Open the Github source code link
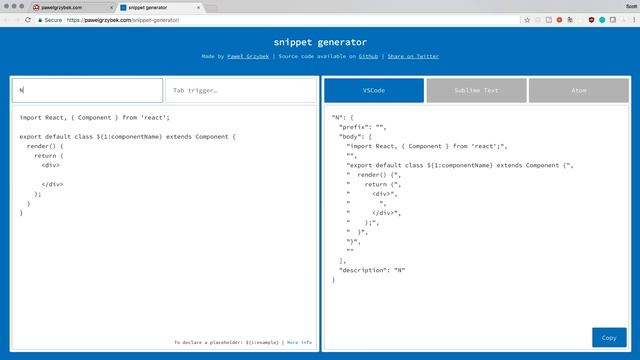 click(x=368, y=56)
